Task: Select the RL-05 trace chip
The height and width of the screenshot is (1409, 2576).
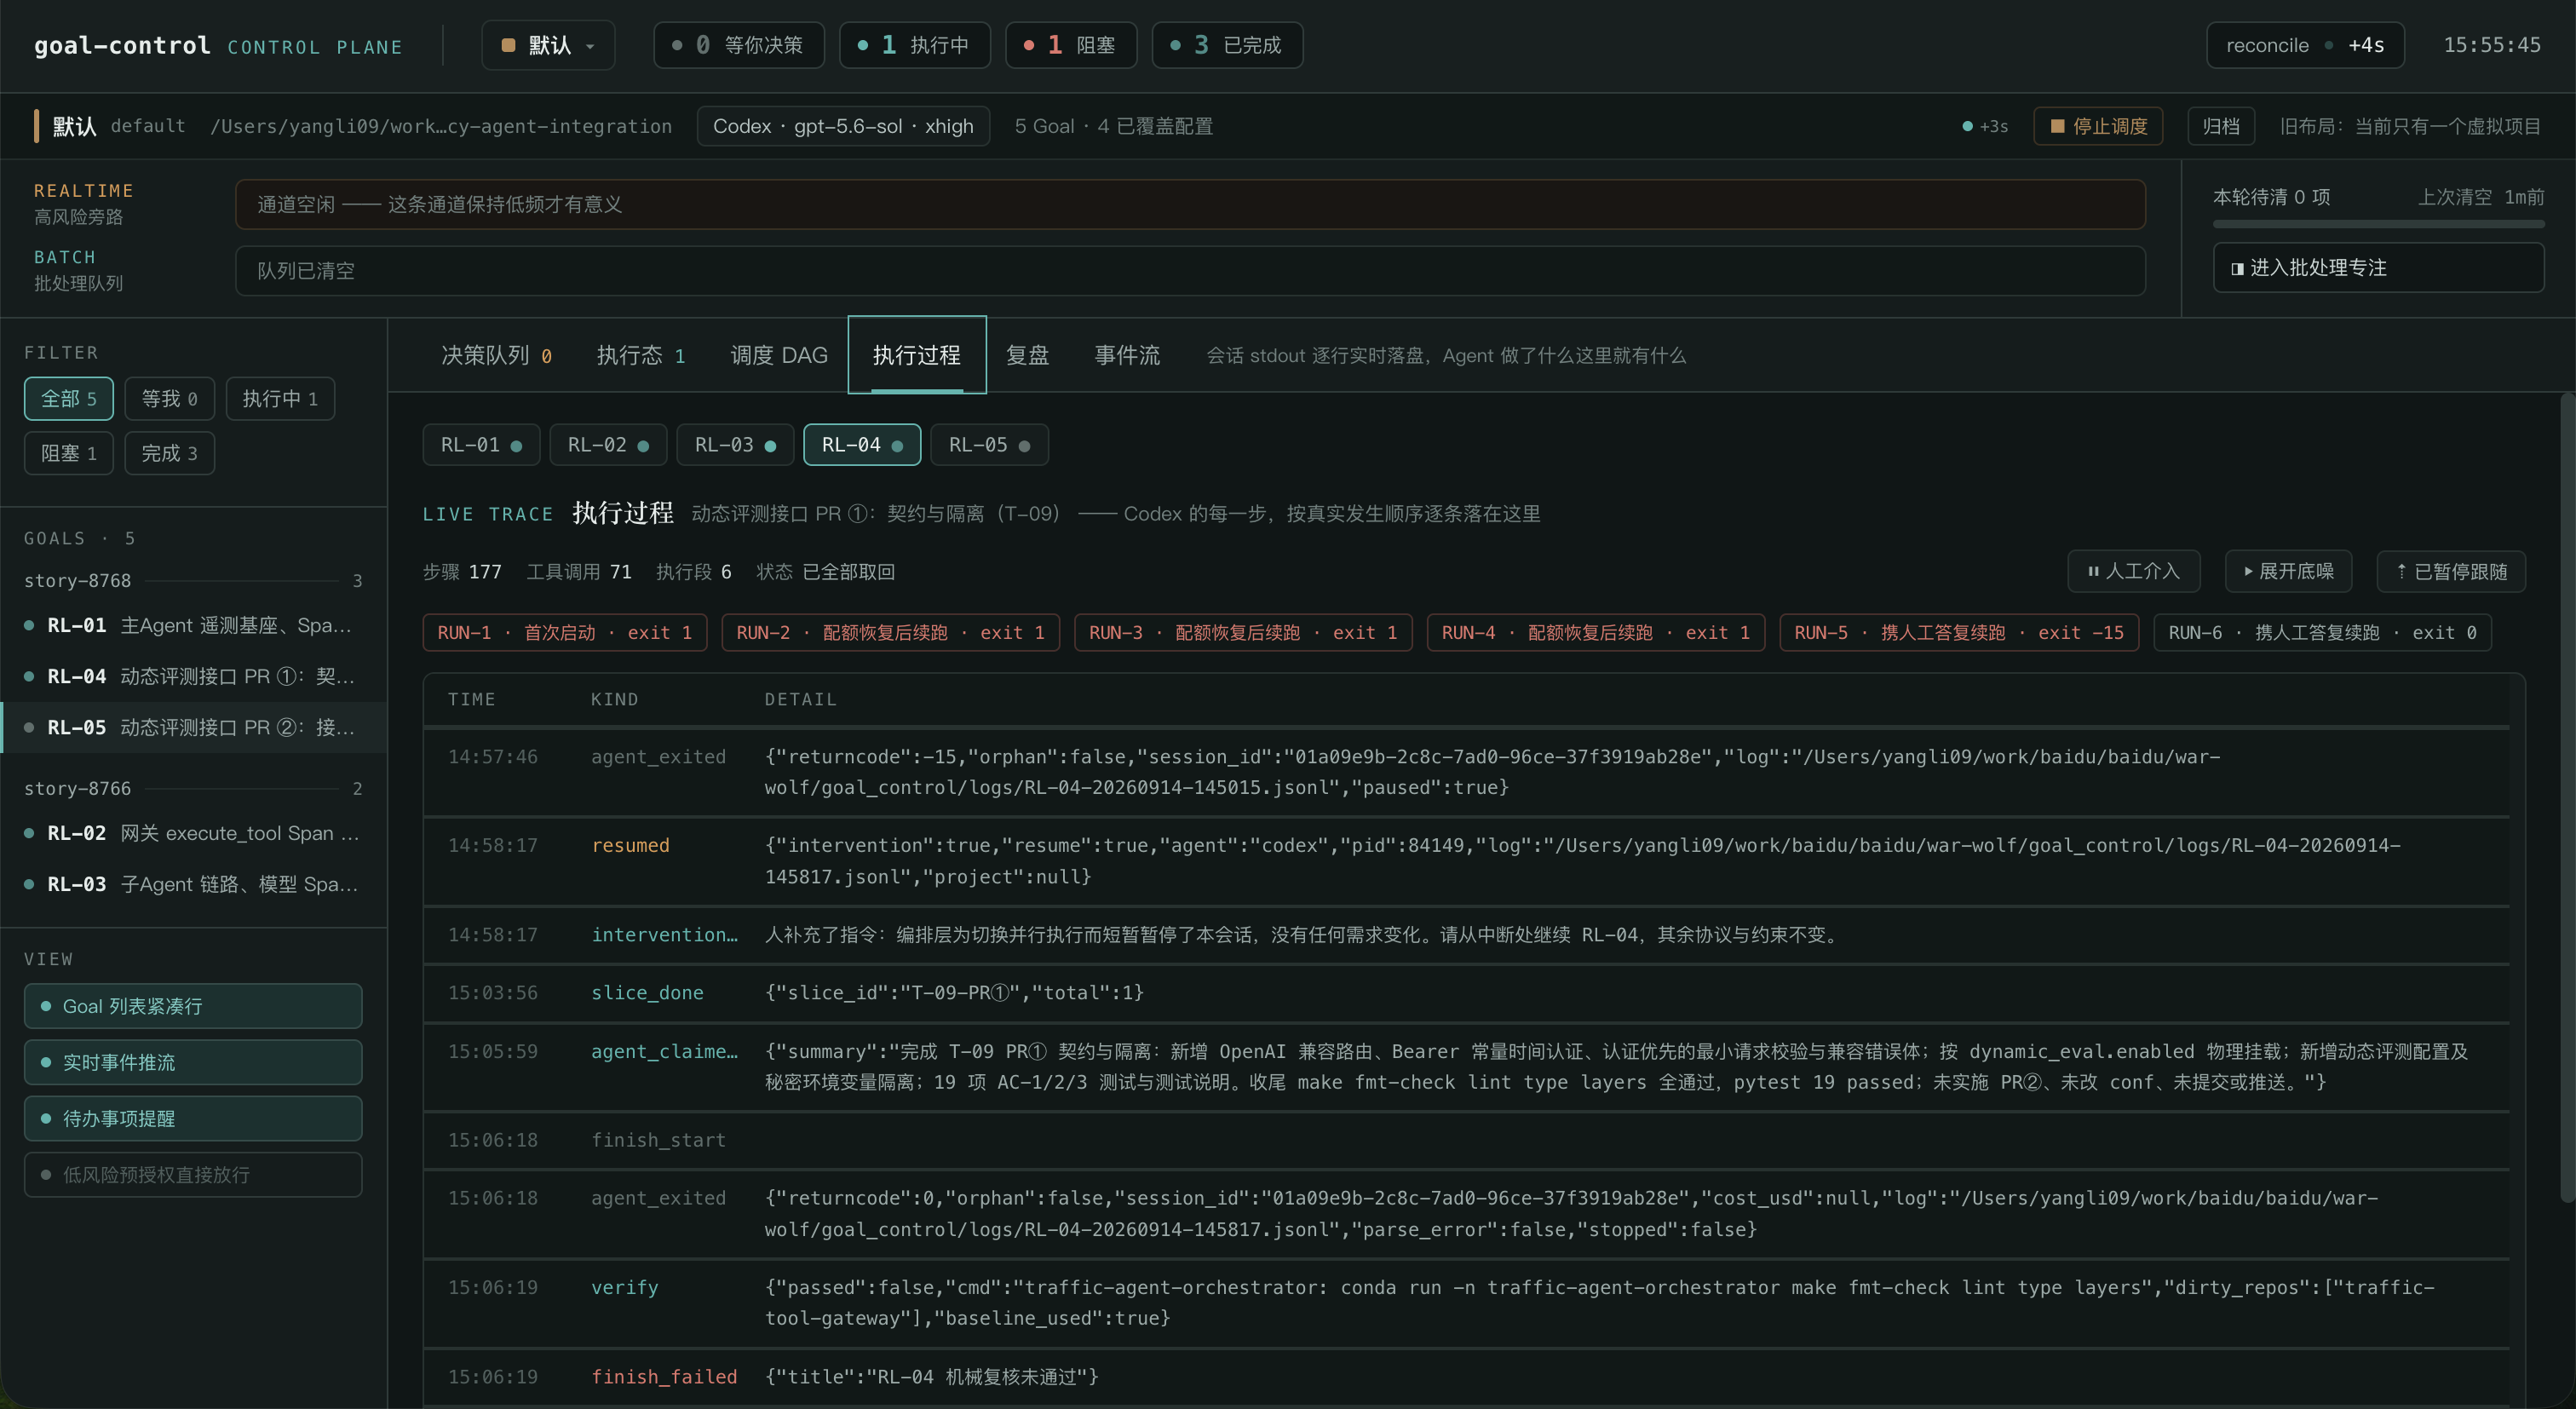Action: click(989, 445)
